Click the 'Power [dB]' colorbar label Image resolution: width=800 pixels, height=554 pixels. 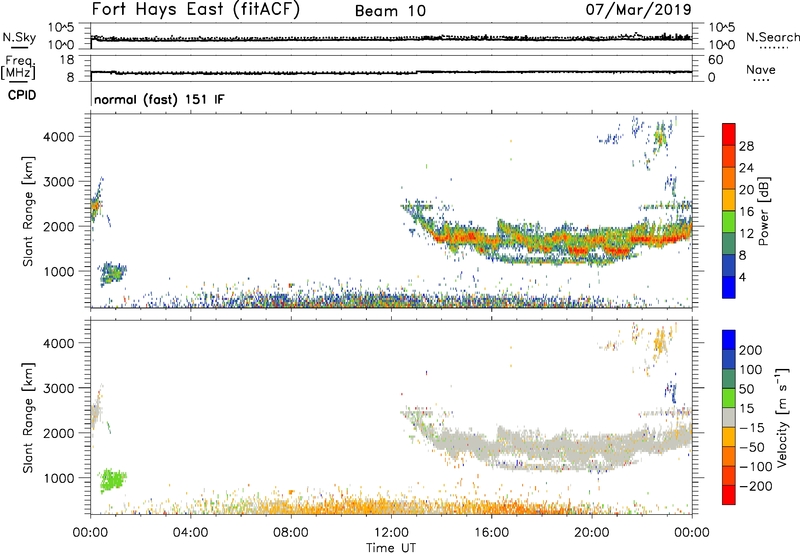point(763,211)
